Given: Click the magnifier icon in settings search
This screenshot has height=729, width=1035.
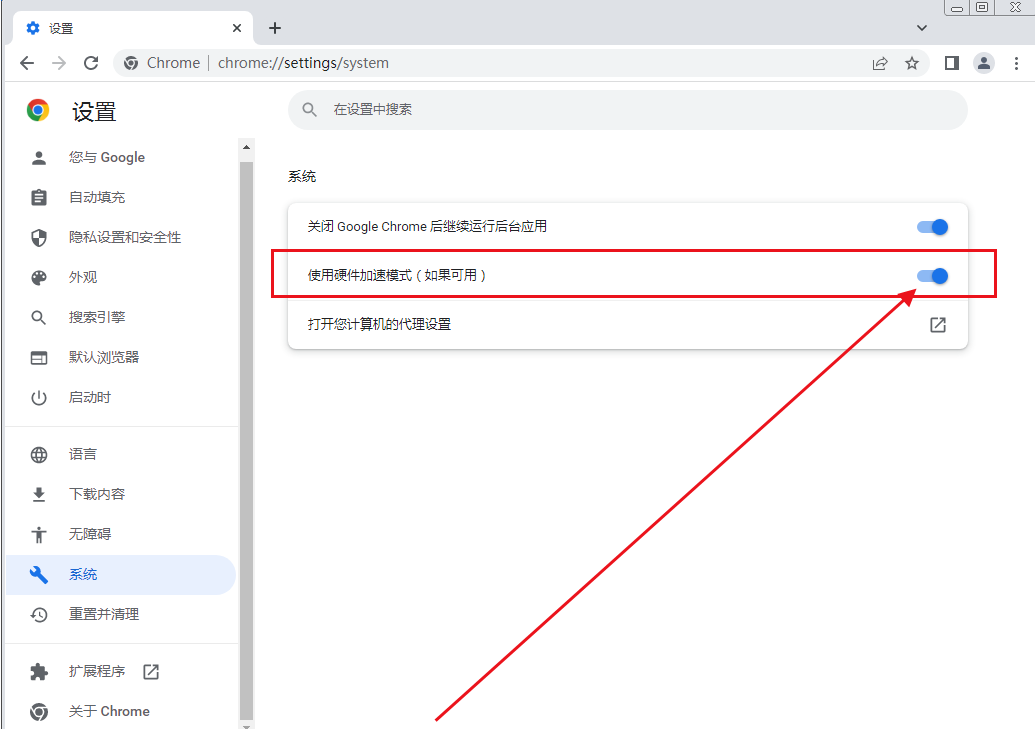Looking at the screenshot, I should (310, 110).
